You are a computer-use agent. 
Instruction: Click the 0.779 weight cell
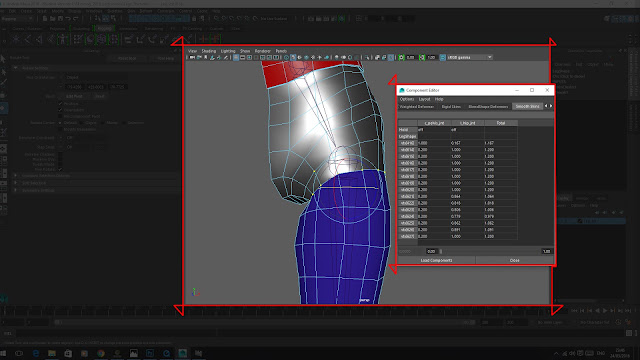(x=467, y=216)
